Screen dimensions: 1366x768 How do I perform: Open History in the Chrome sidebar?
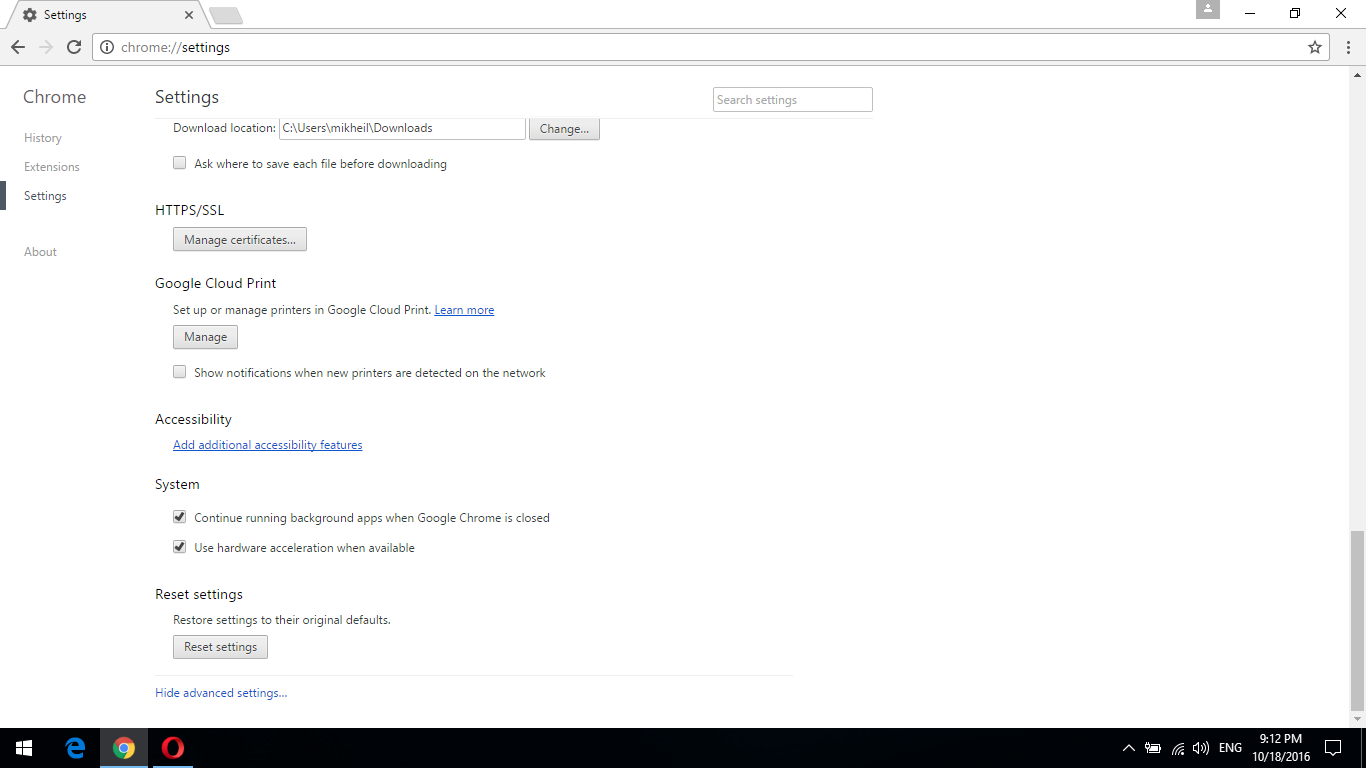click(43, 138)
